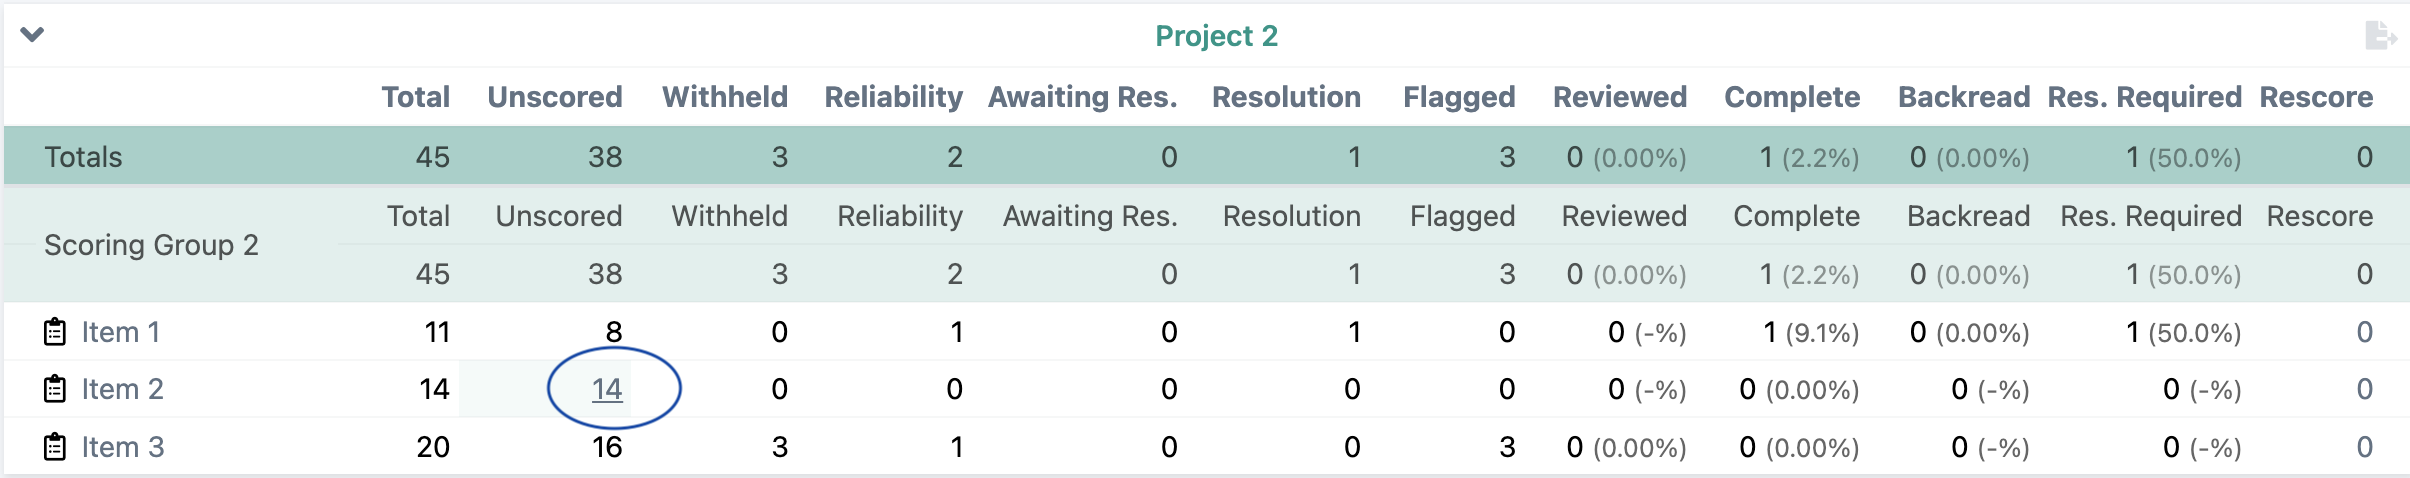Image resolution: width=2410 pixels, height=478 pixels.
Task: Click Item 3 unscored count 16
Action: [607, 447]
